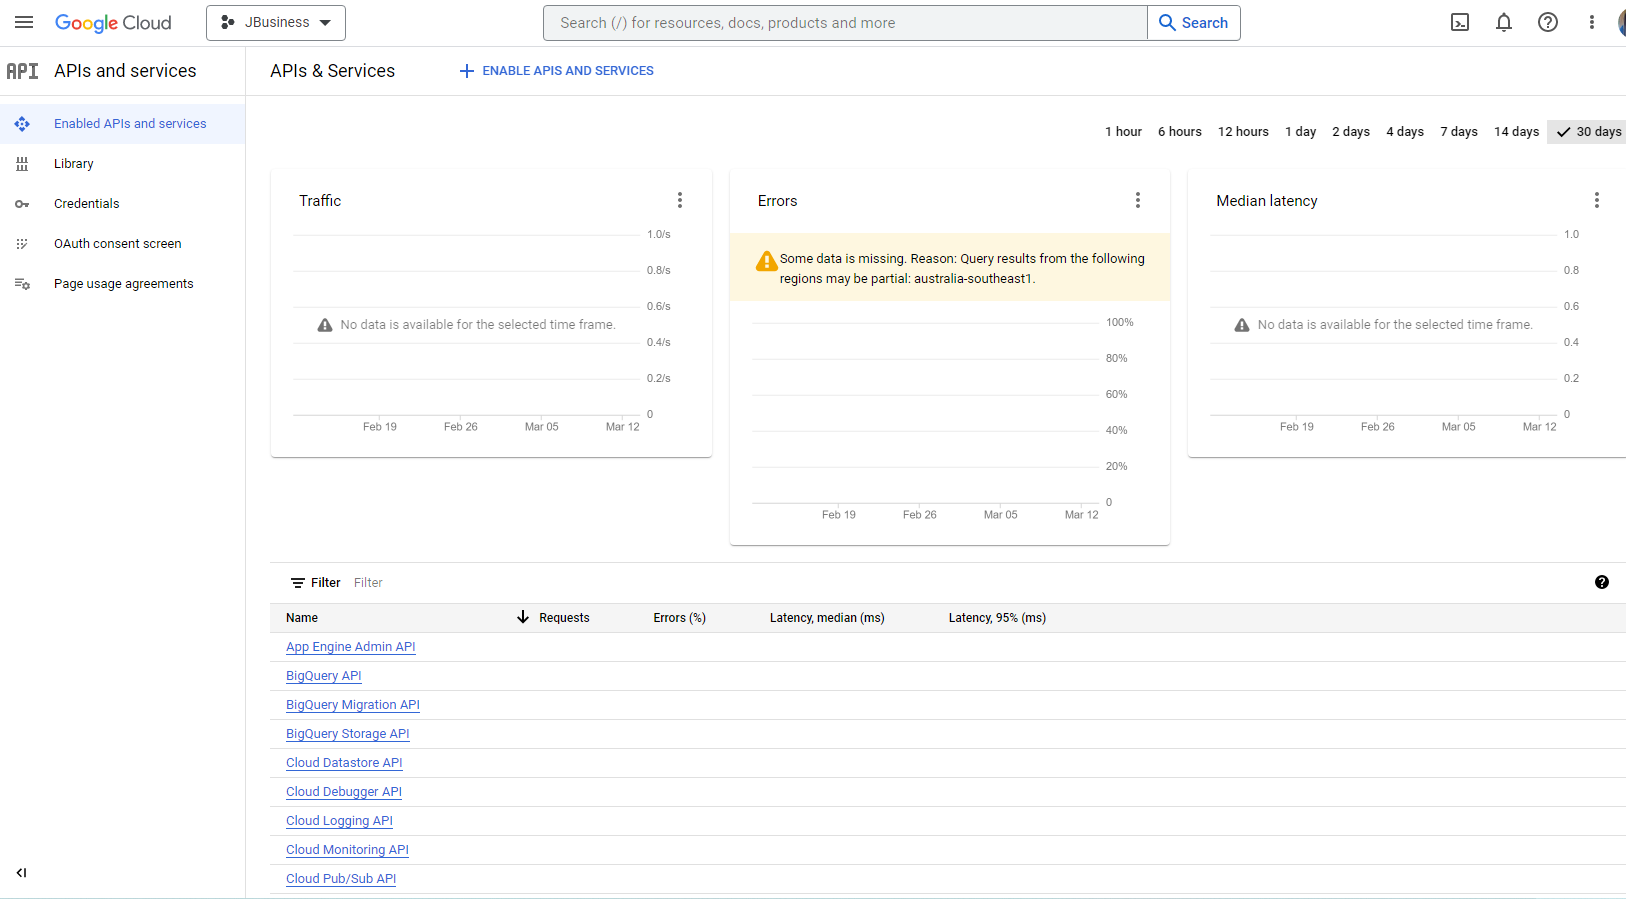Select the 7 days time range
The image size is (1626, 899).
1458,132
